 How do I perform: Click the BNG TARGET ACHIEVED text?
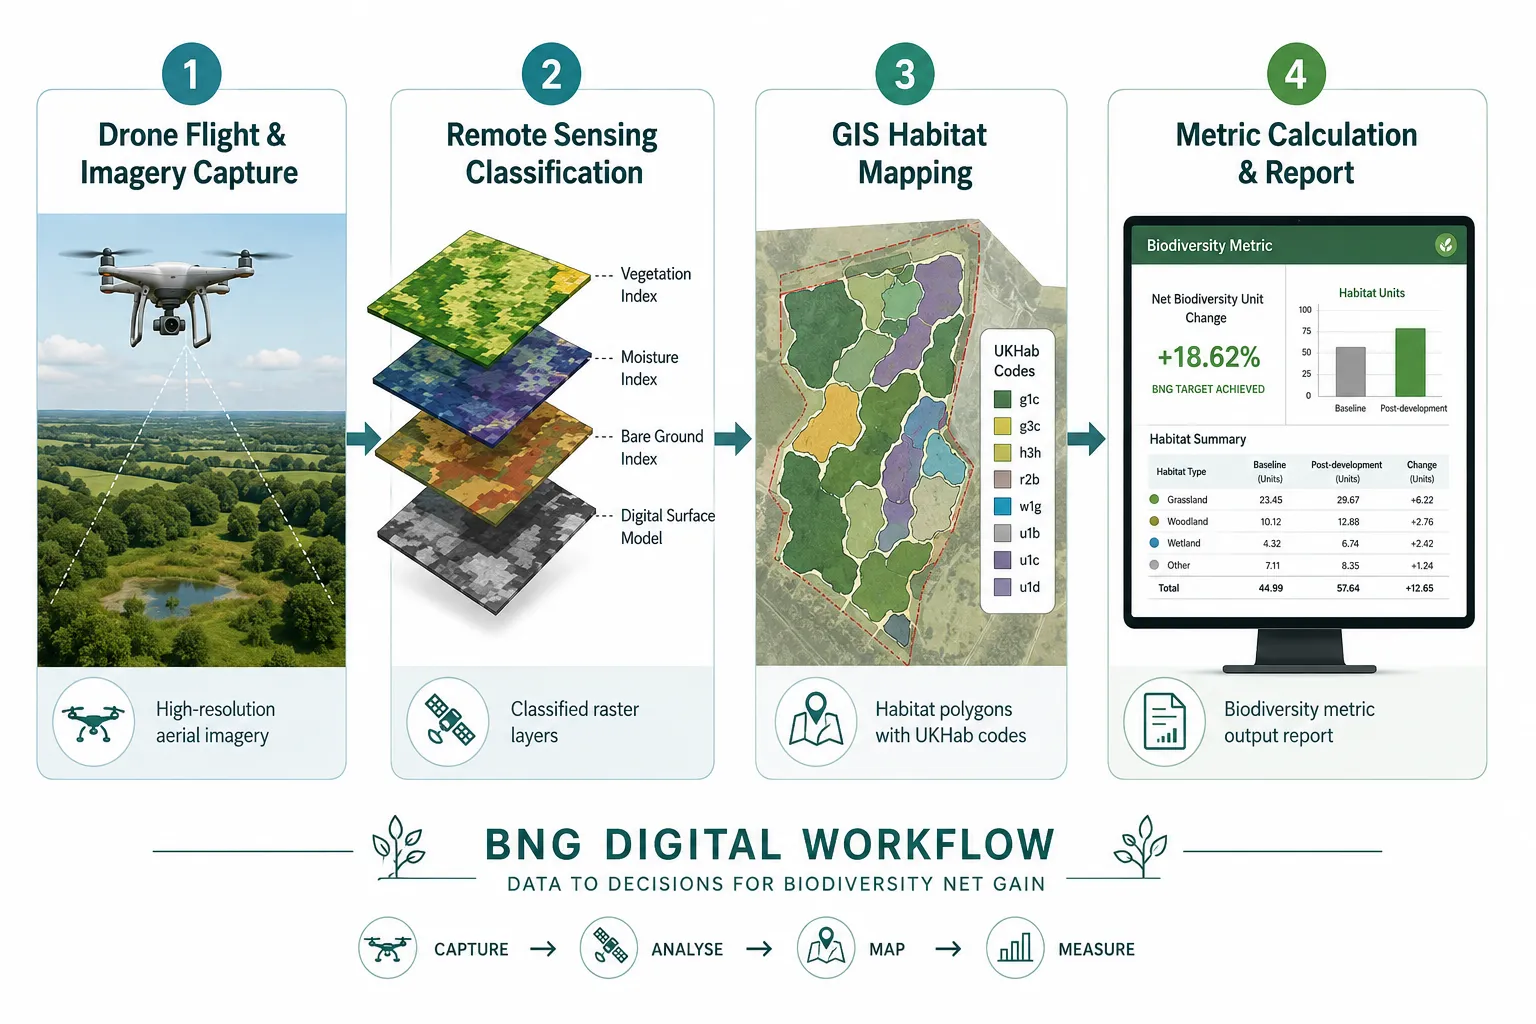[1208, 389]
